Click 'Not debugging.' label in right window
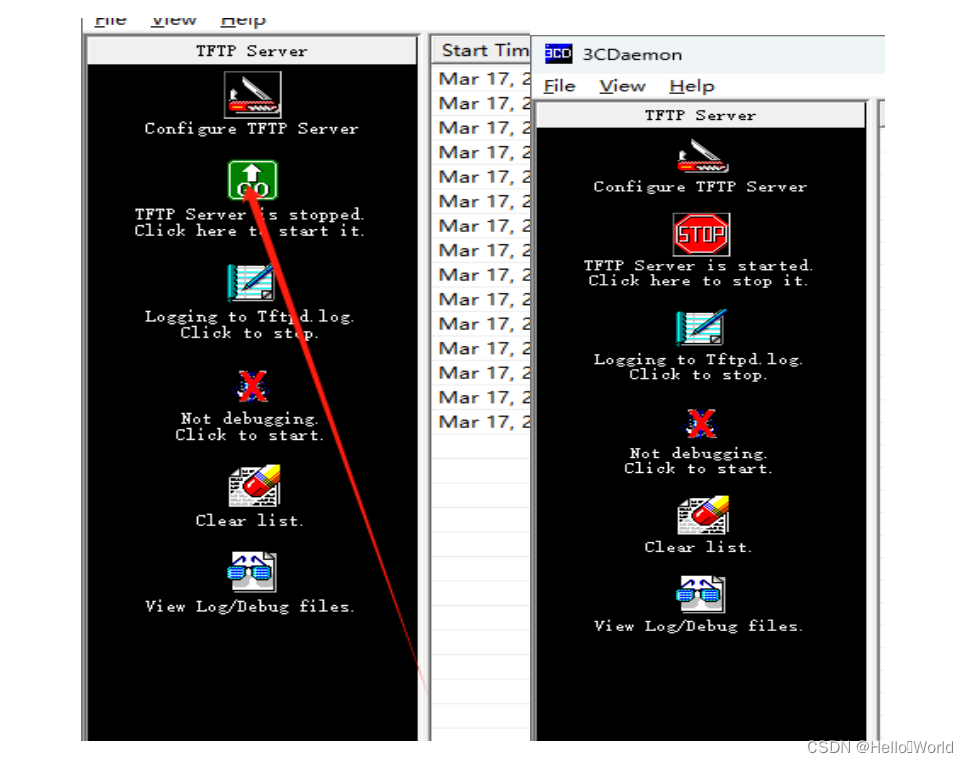The image size is (969, 763). point(698,453)
